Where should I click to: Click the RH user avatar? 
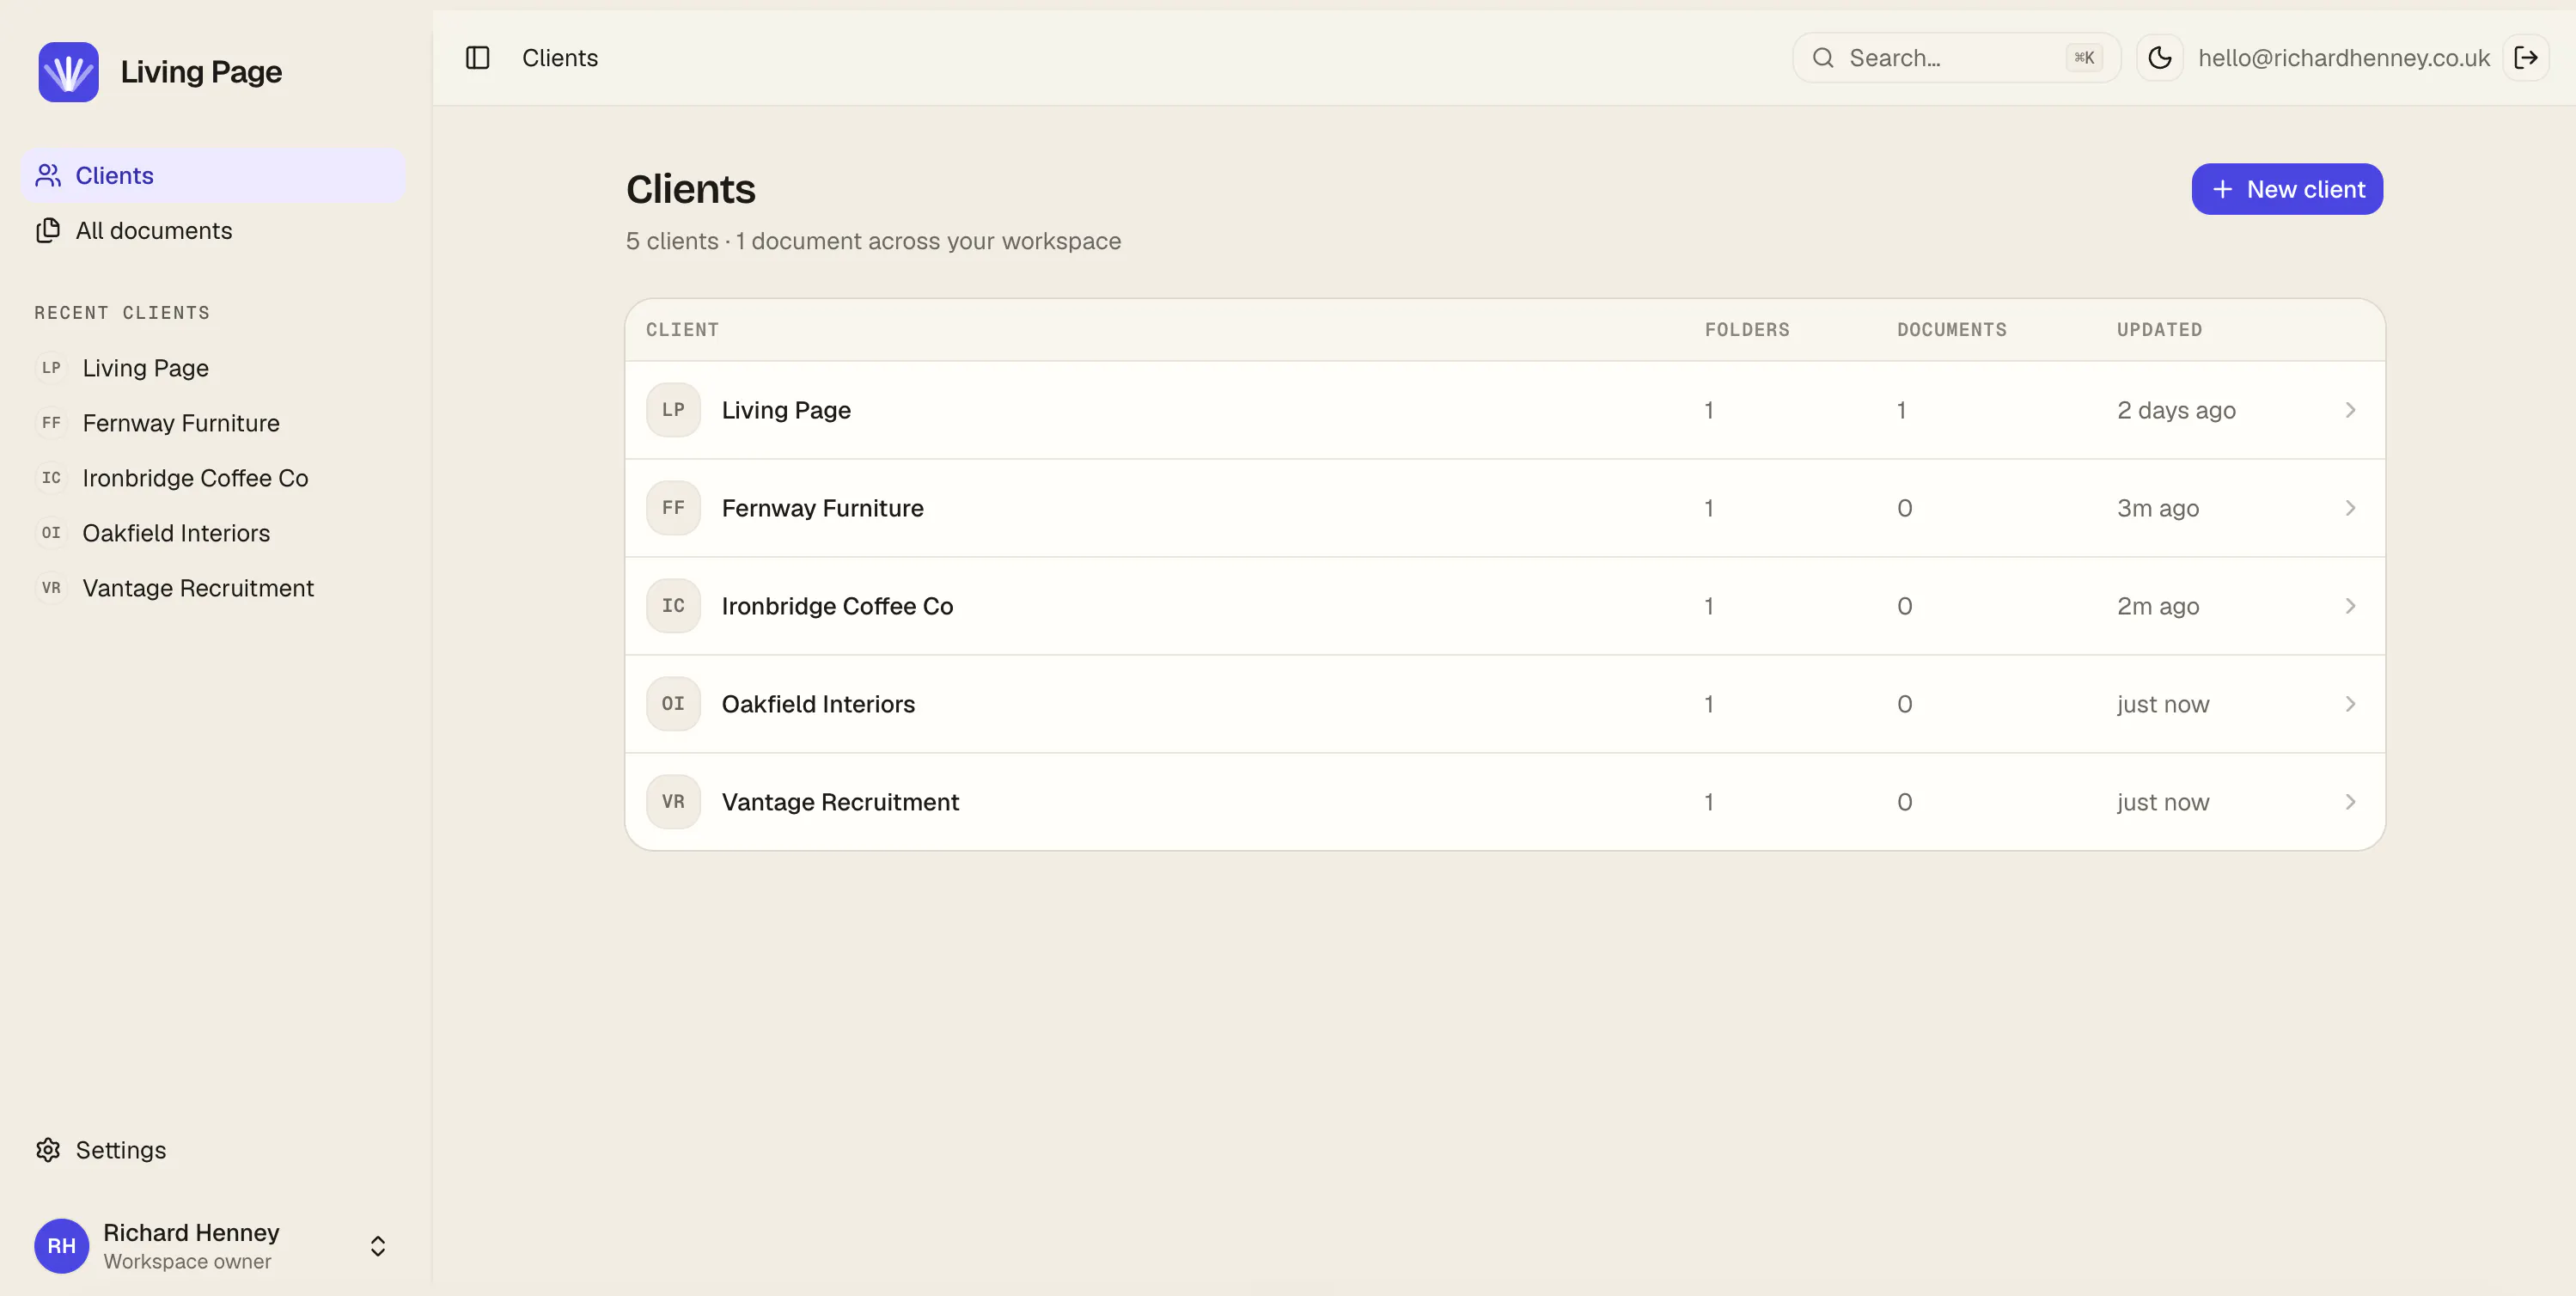tap(62, 1246)
